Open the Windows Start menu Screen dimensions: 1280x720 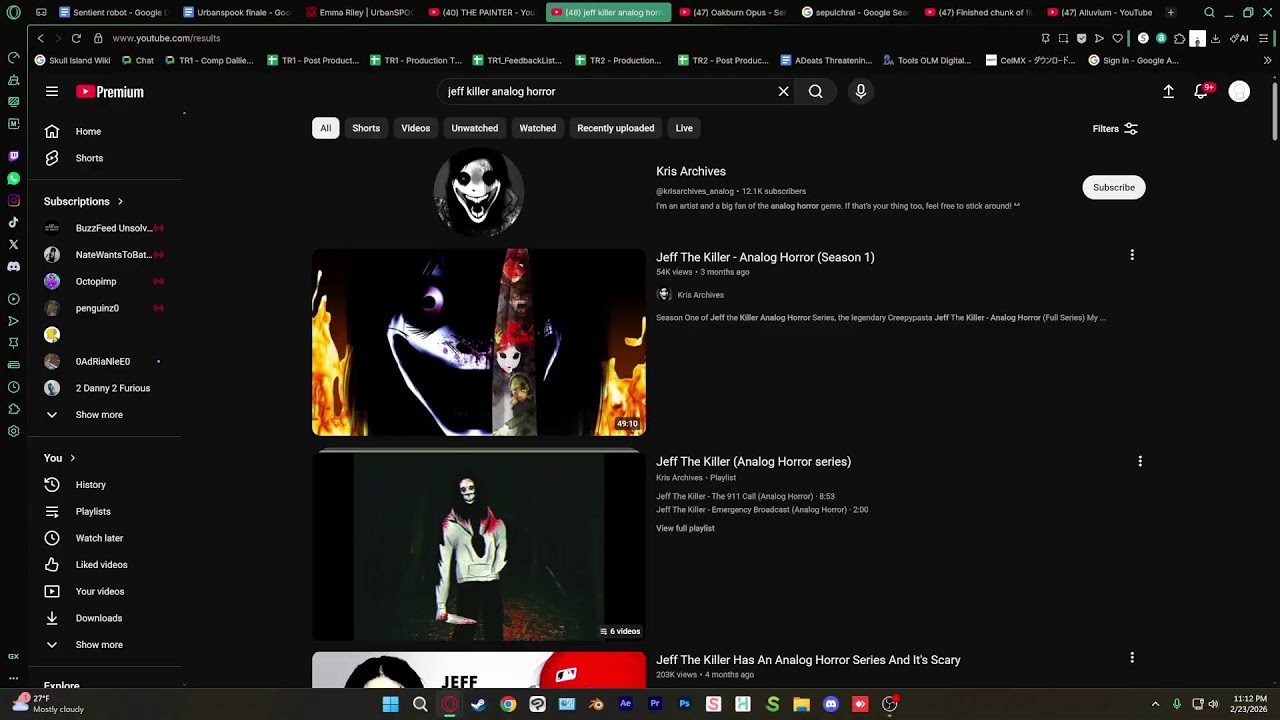390,704
